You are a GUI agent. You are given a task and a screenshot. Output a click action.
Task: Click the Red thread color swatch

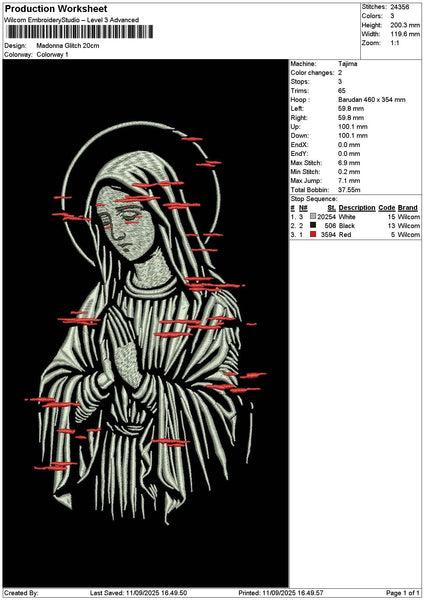[313, 234]
